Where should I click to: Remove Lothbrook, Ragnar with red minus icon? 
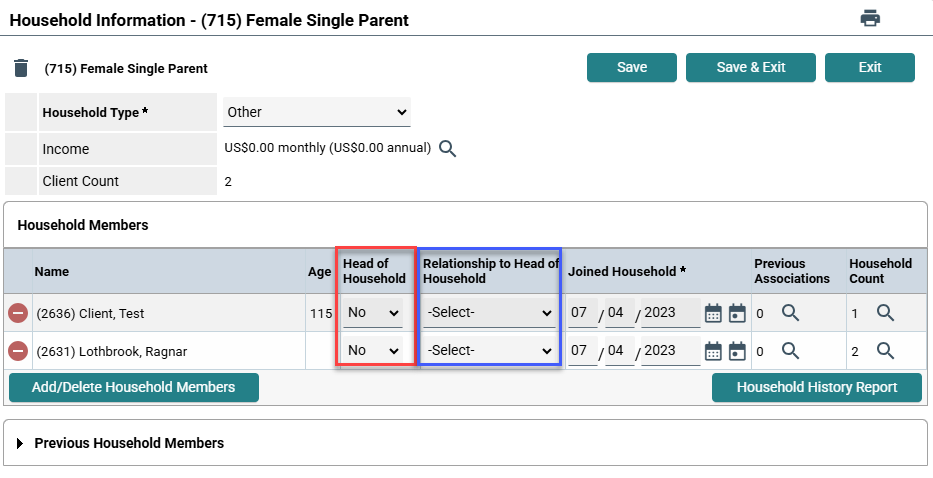click(x=18, y=351)
